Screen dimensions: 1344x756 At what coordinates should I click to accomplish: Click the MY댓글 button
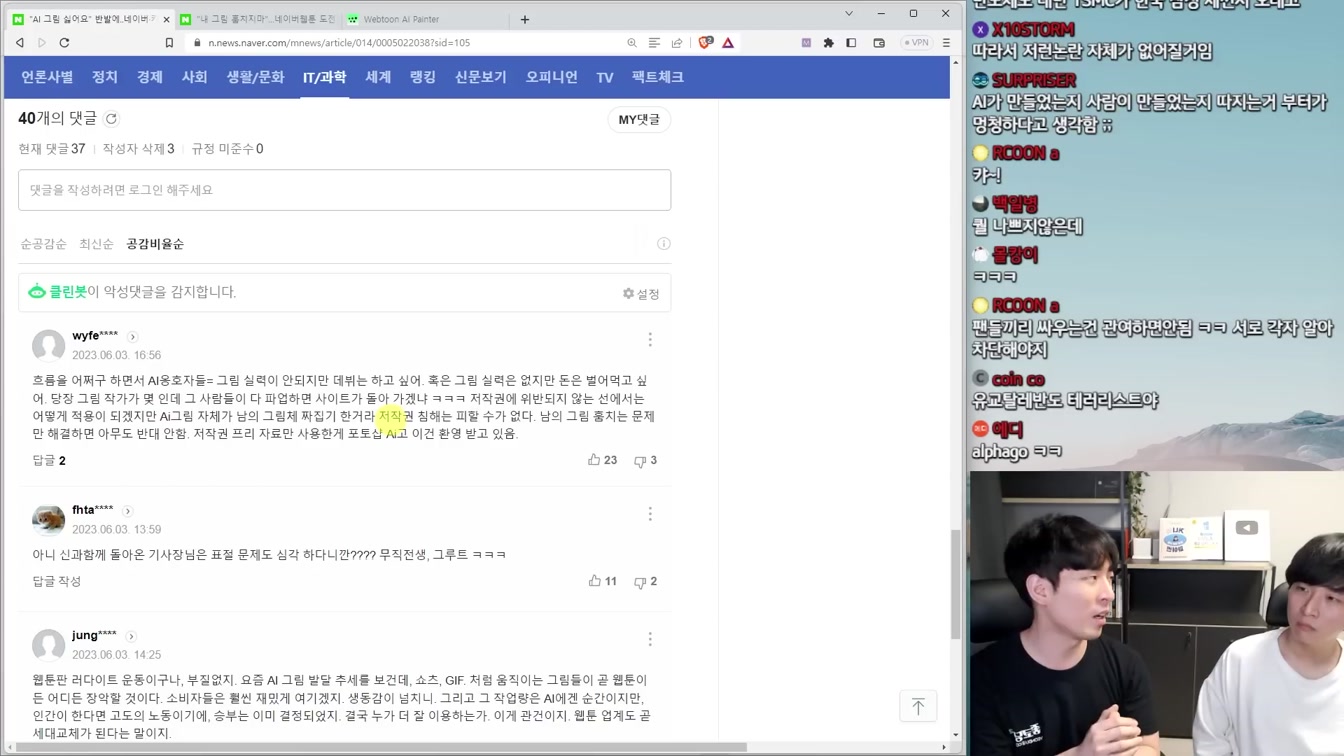[x=639, y=120]
